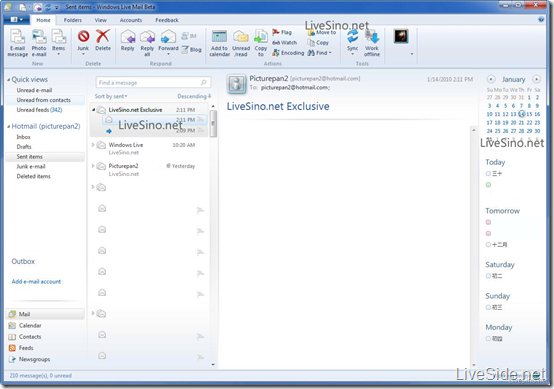
Task: Toggle Descending sort order
Action: (194, 96)
